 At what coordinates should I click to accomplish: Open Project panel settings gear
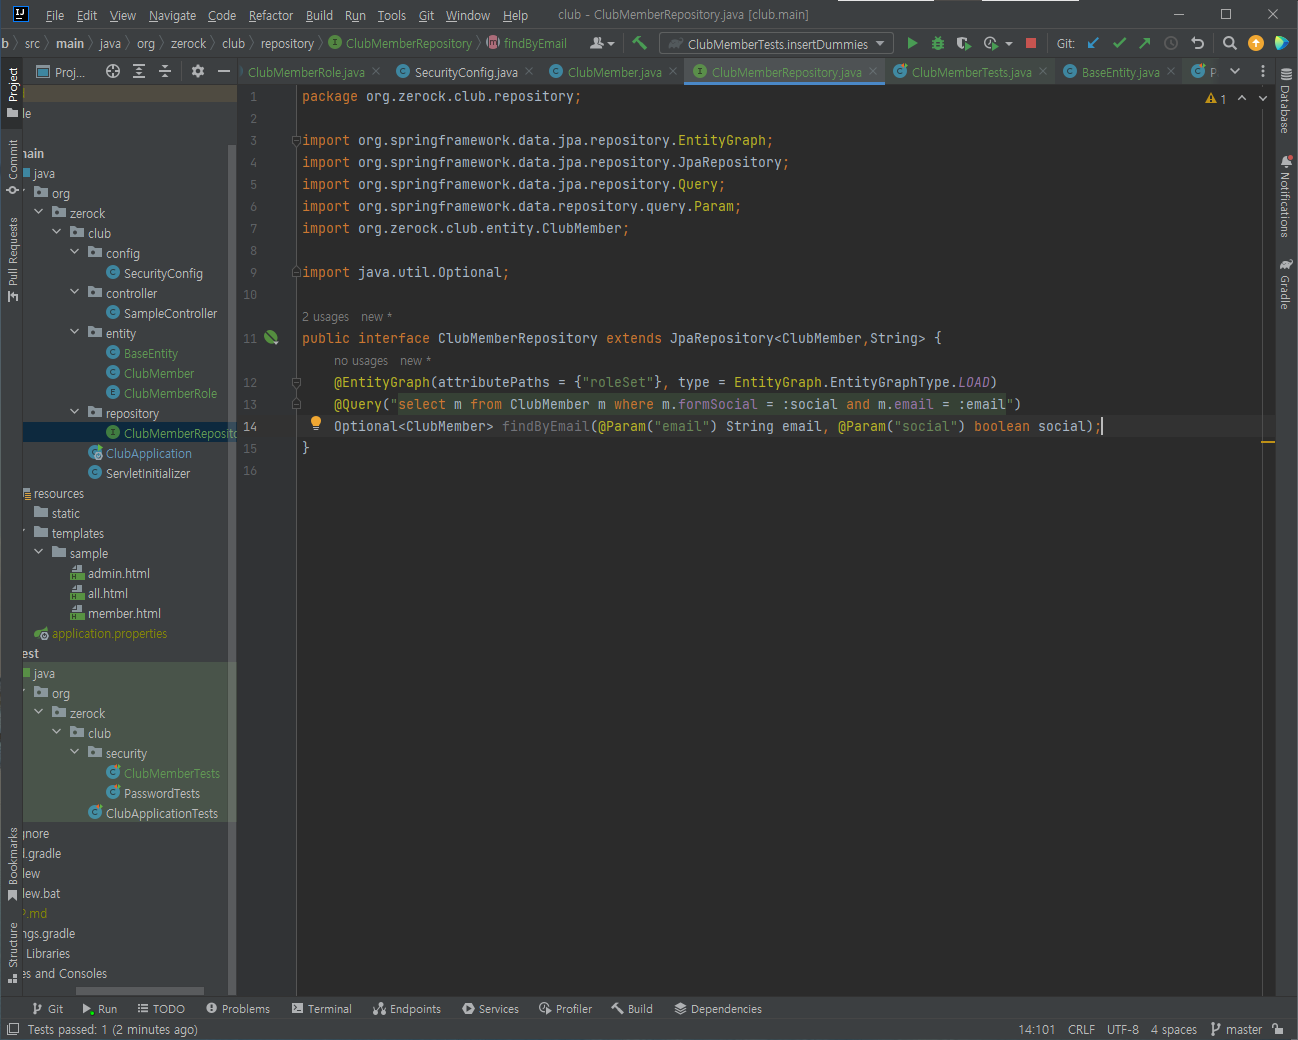[198, 71]
